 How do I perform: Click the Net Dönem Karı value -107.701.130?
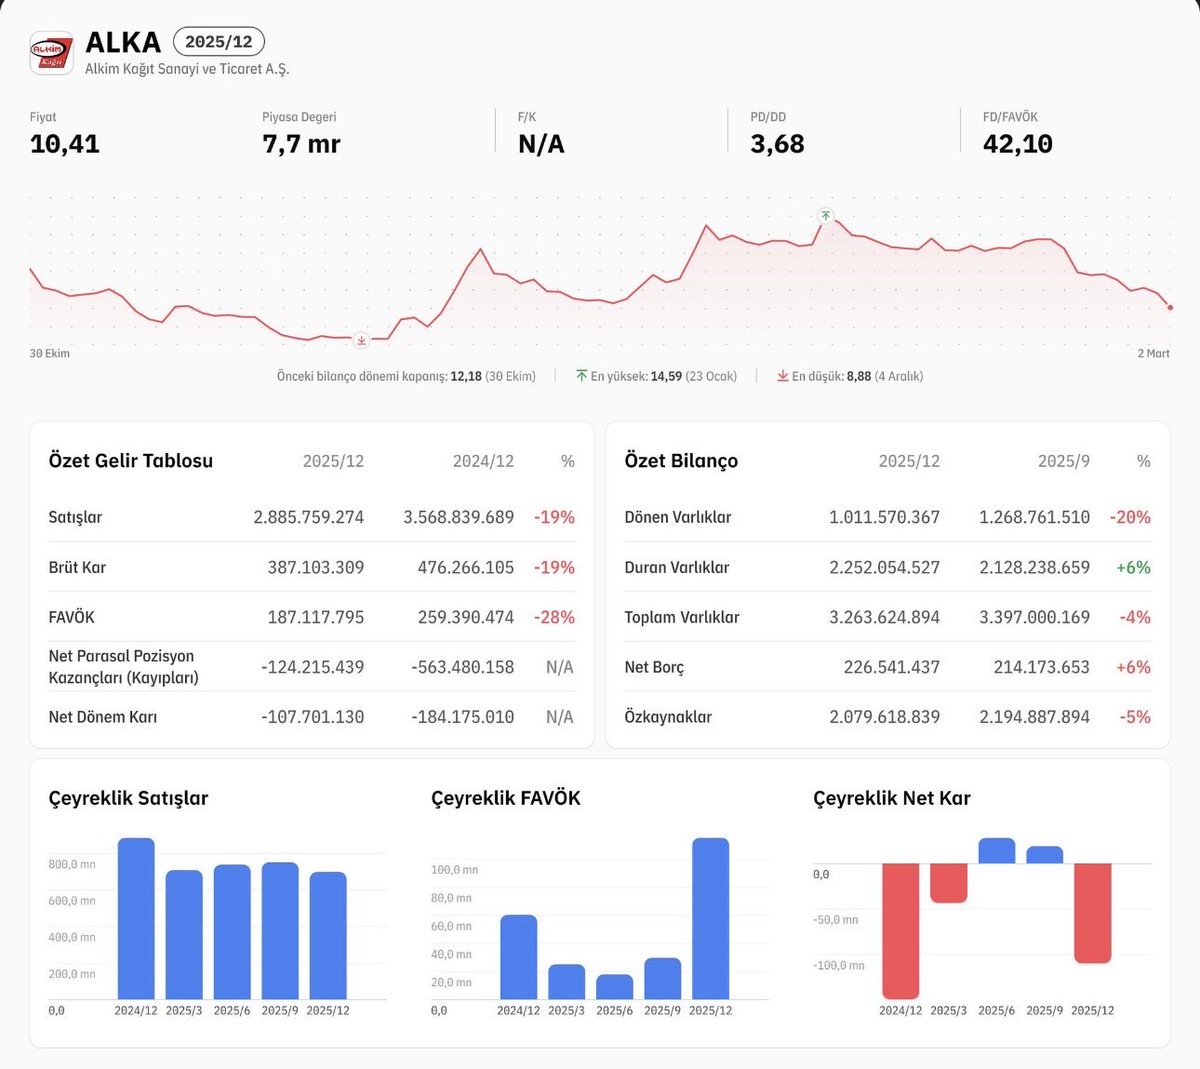tap(313, 717)
